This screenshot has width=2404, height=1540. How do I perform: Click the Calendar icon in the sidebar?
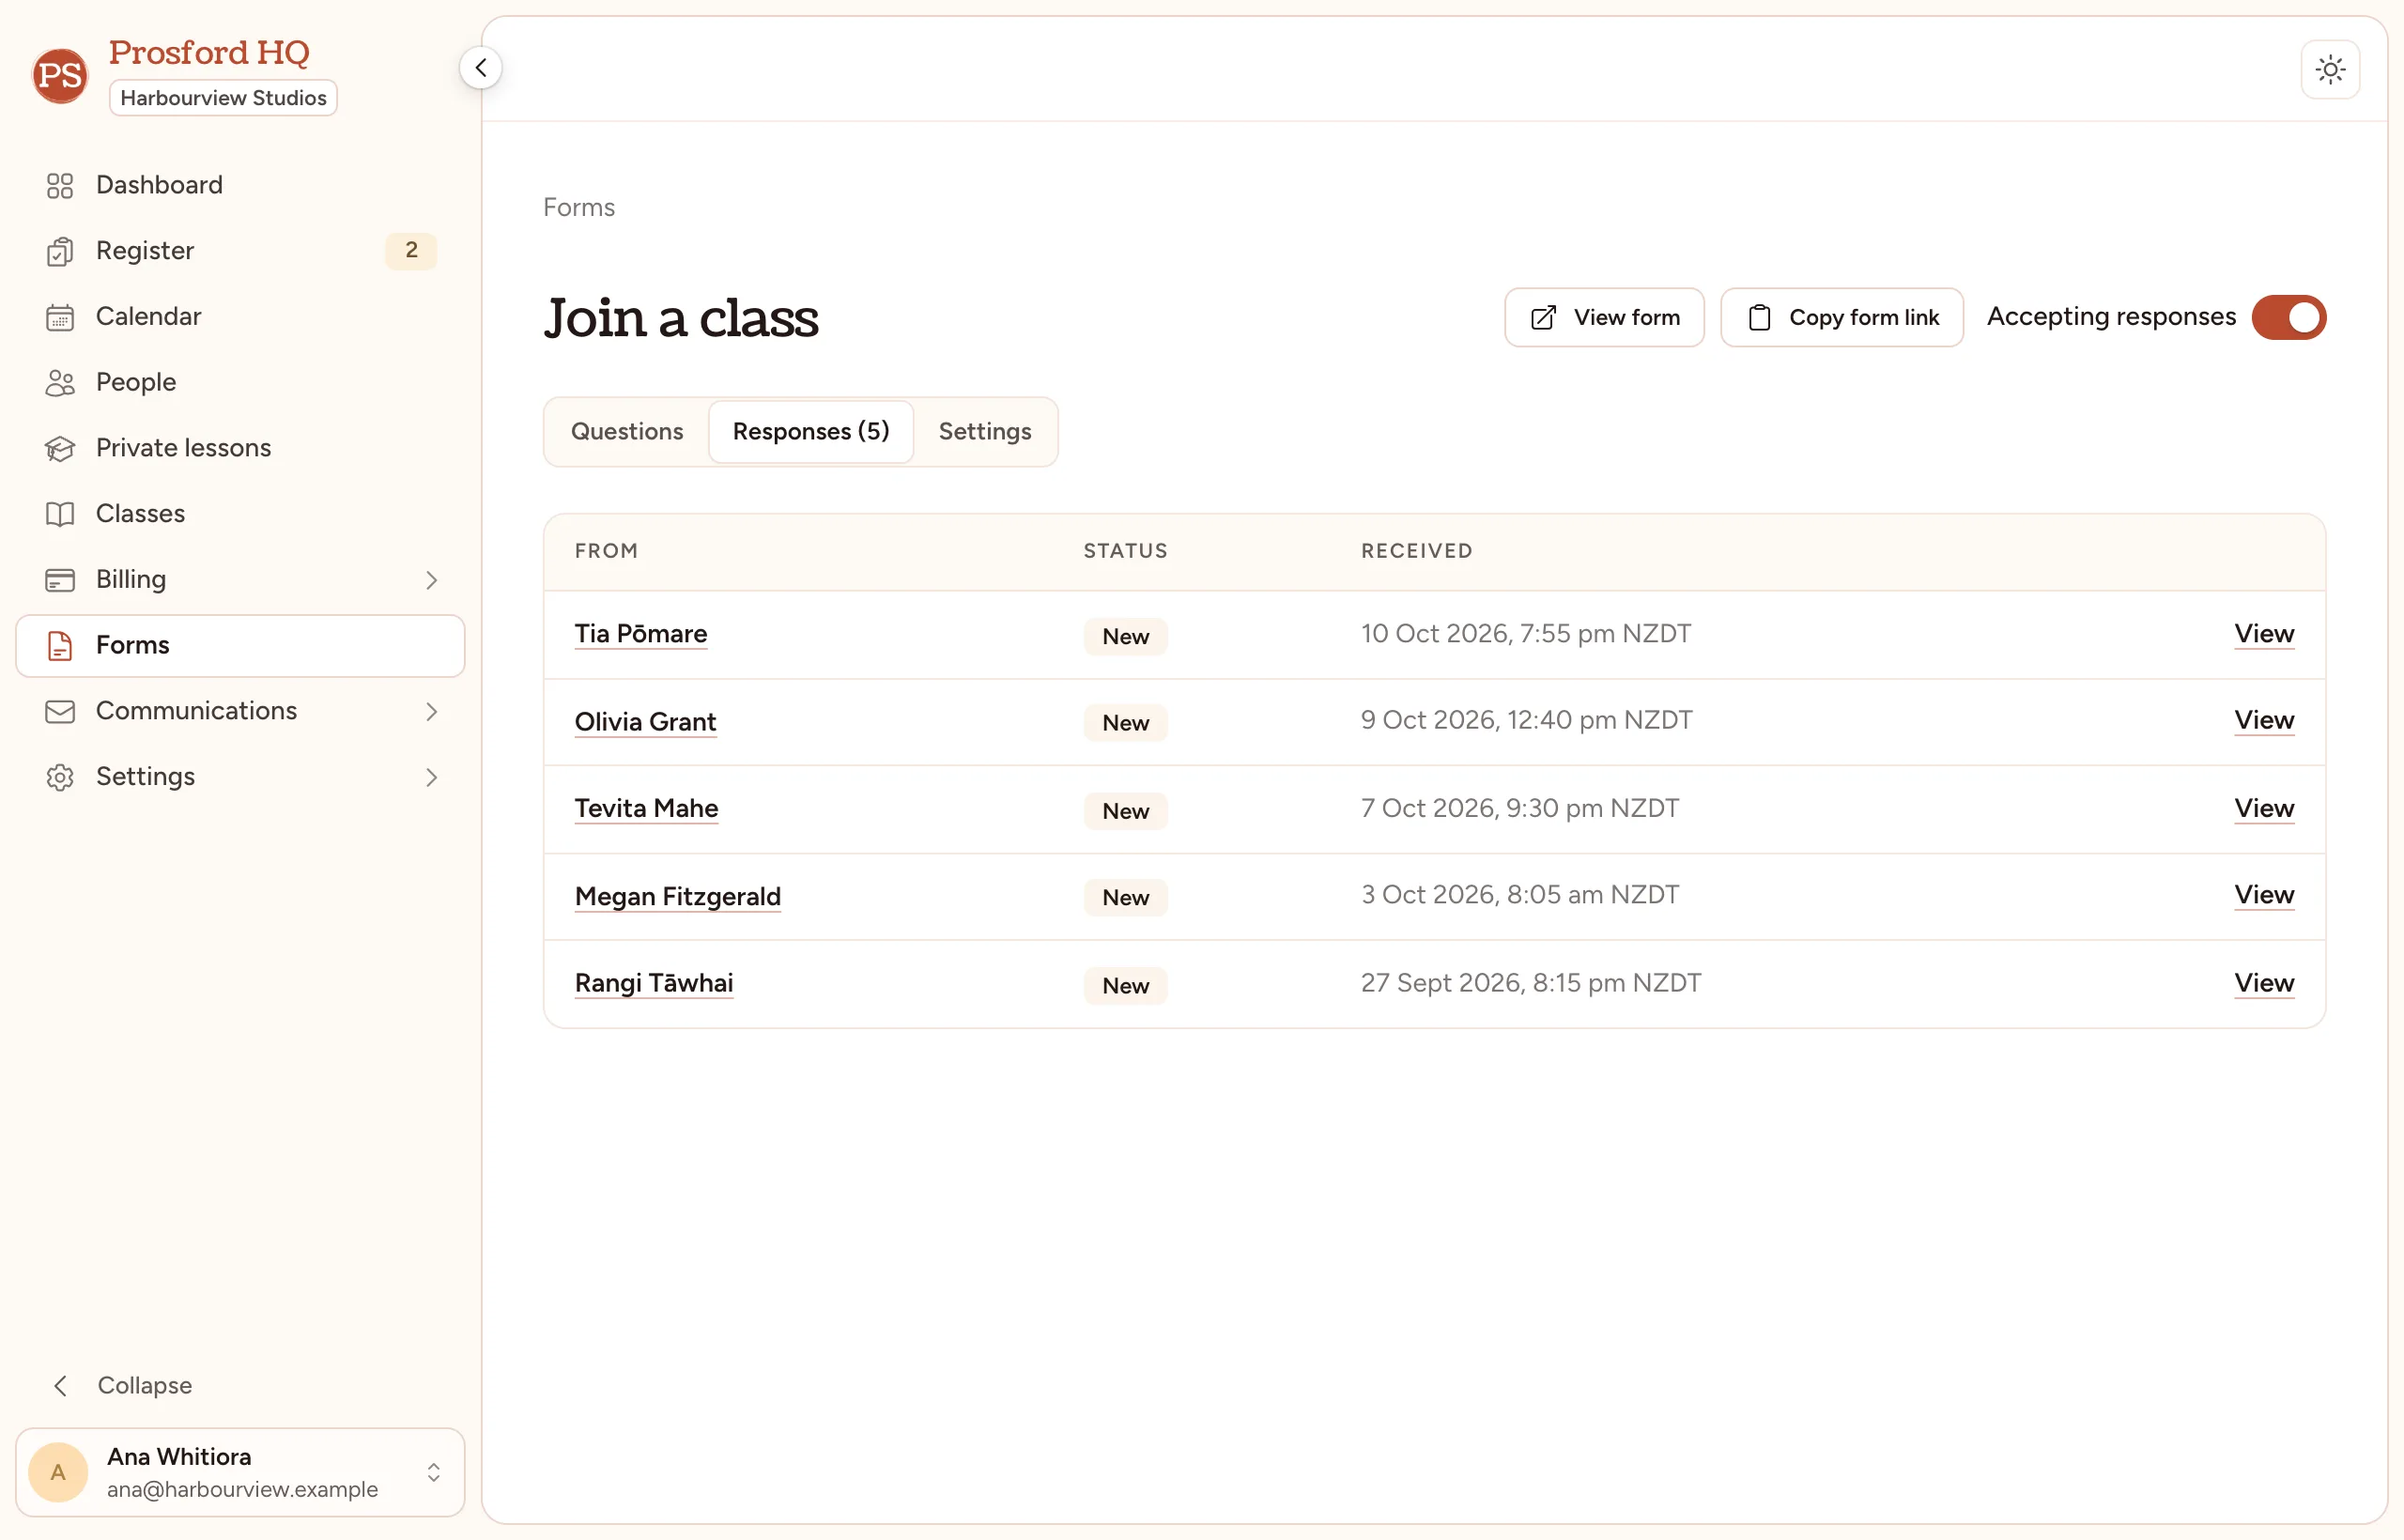[x=60, y=317]
